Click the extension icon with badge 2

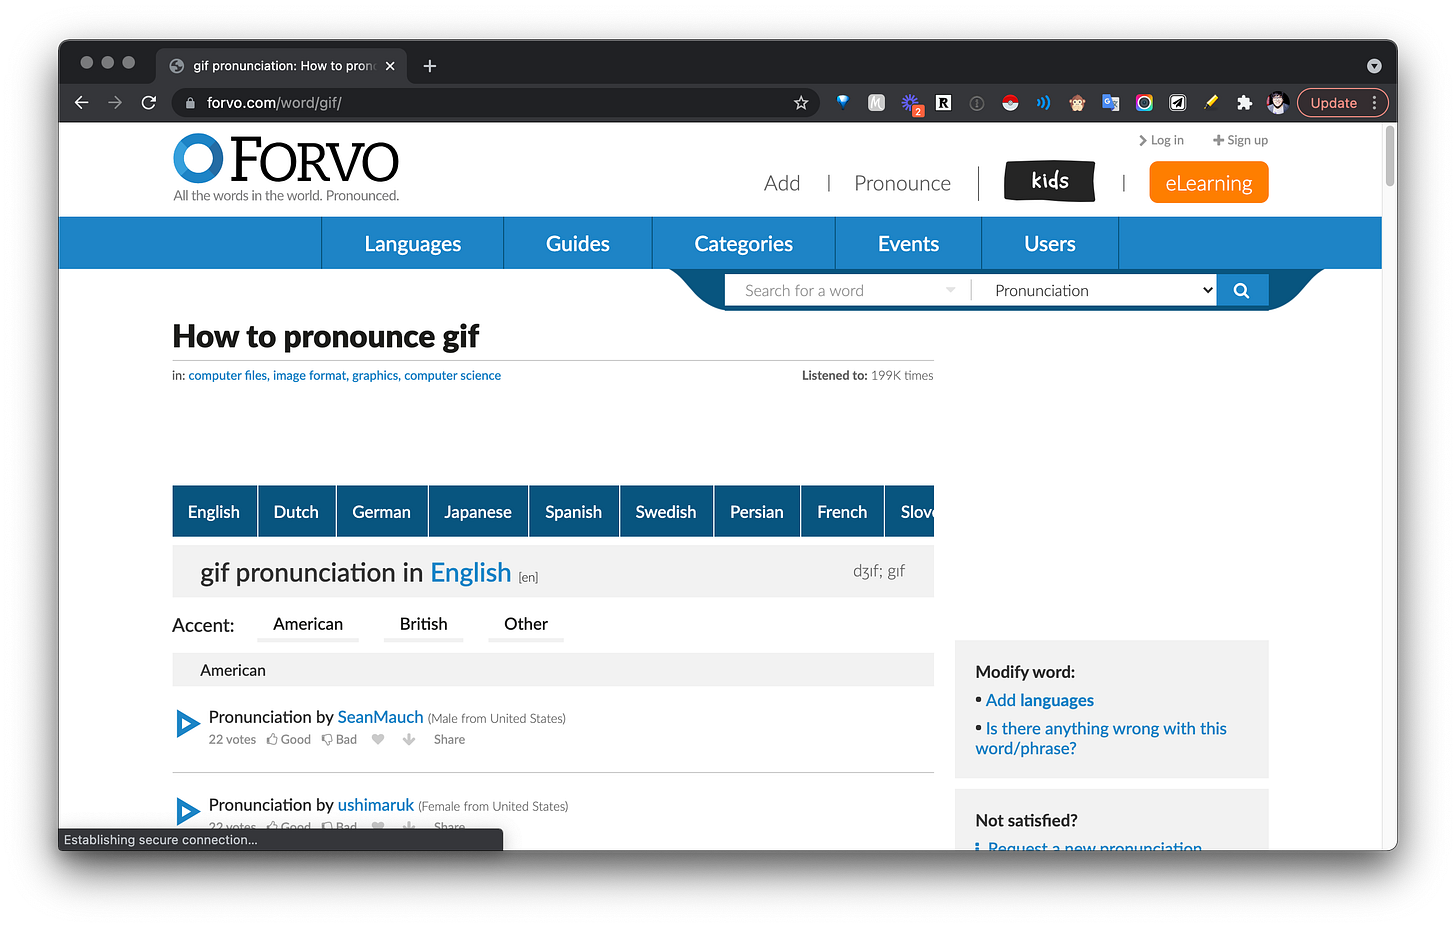911,104
